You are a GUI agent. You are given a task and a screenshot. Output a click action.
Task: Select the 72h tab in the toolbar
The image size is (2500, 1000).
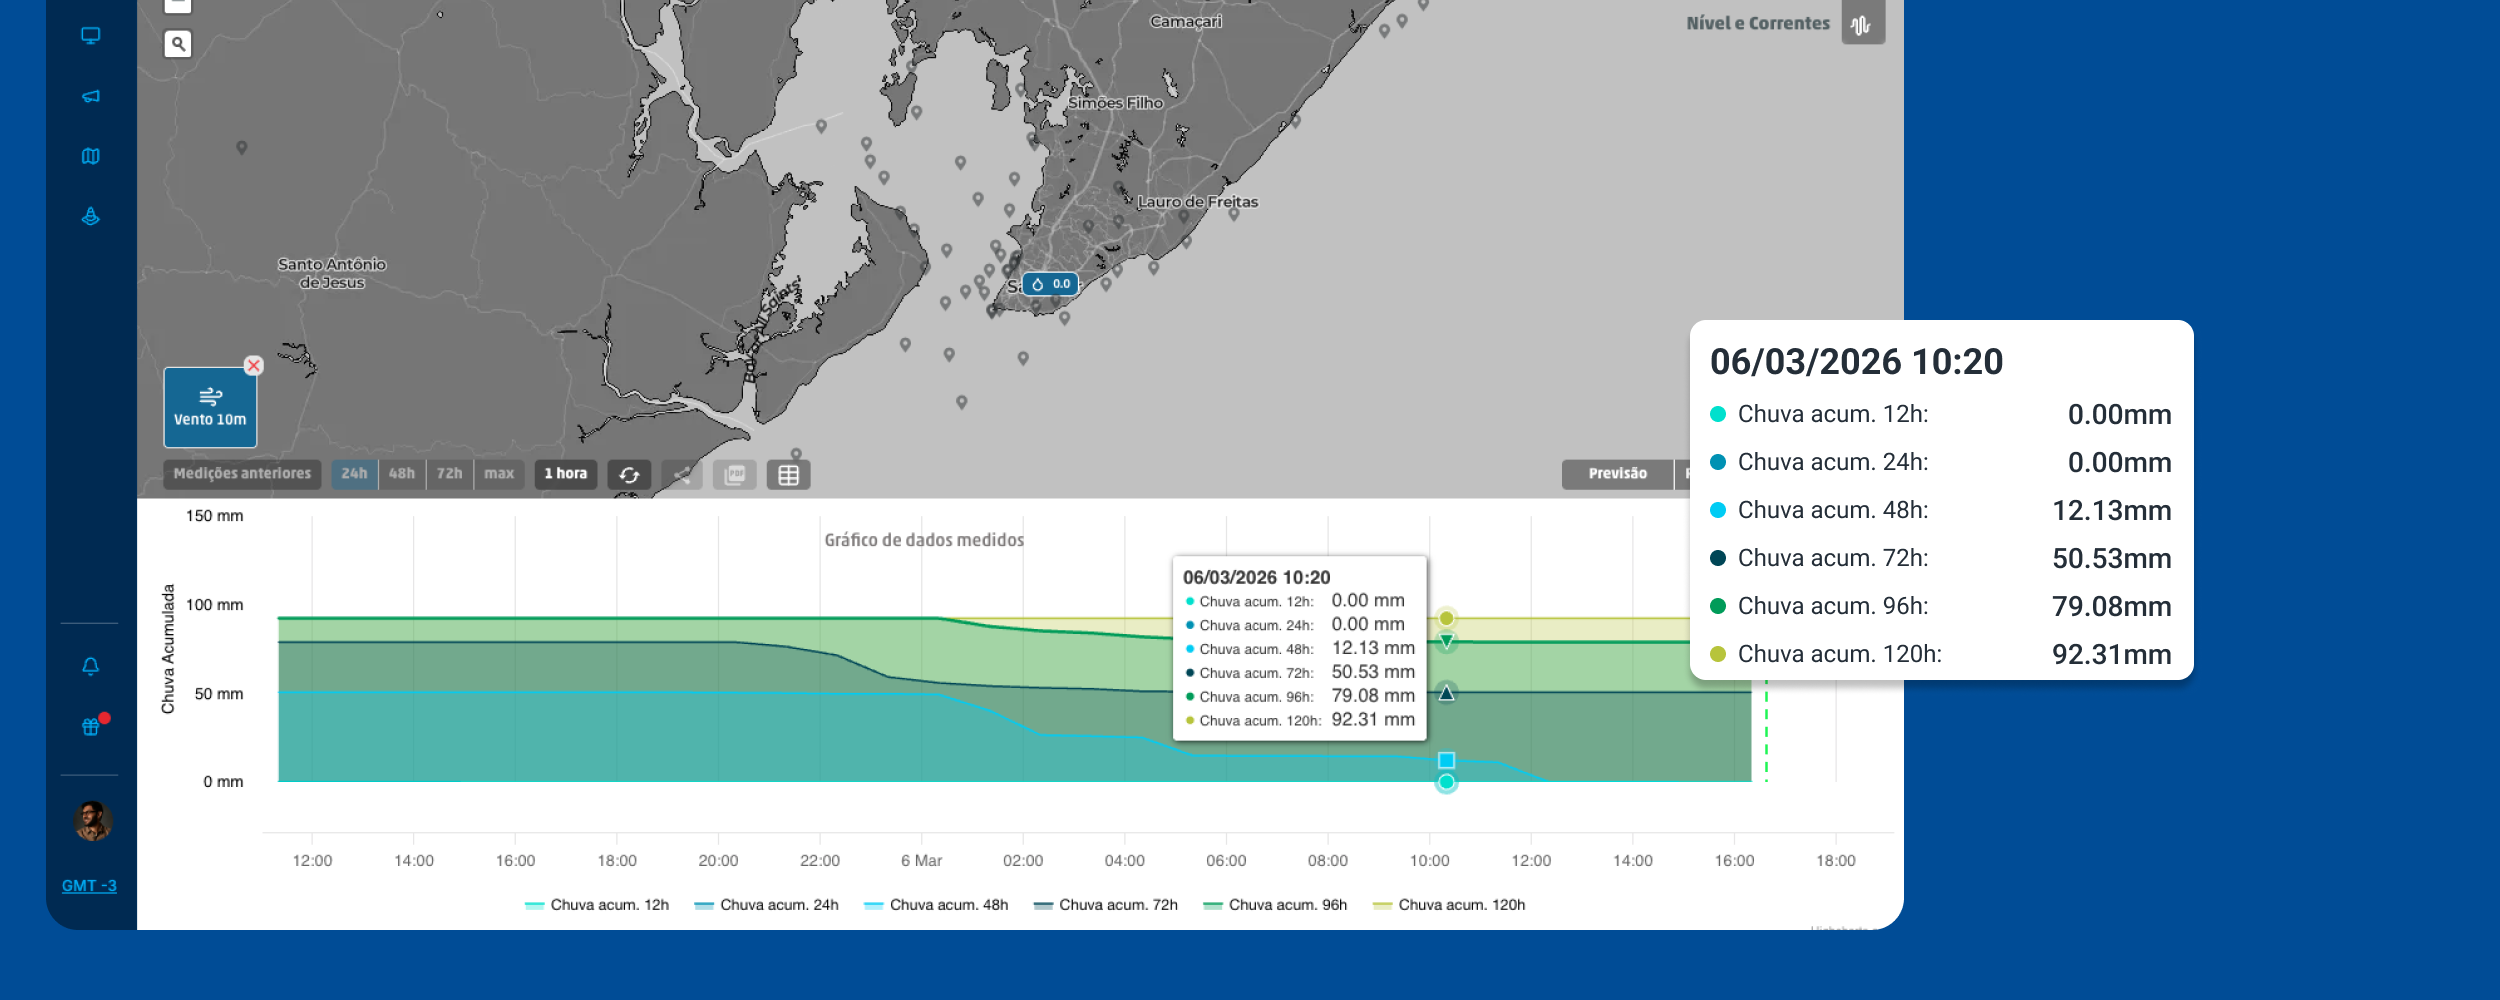[x=450, y=474]
